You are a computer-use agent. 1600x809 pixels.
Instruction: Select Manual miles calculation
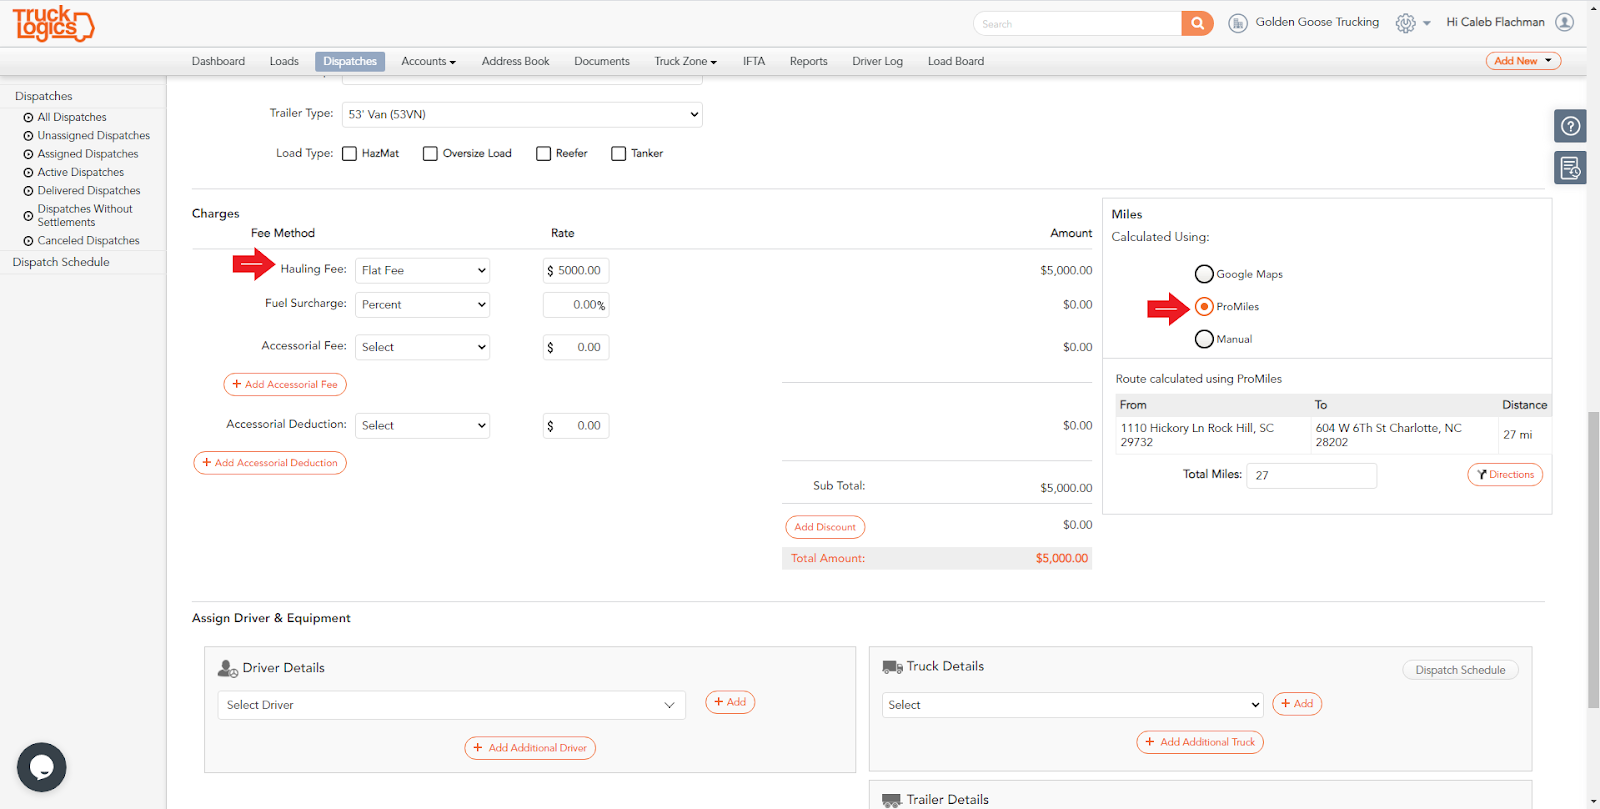1204,339
